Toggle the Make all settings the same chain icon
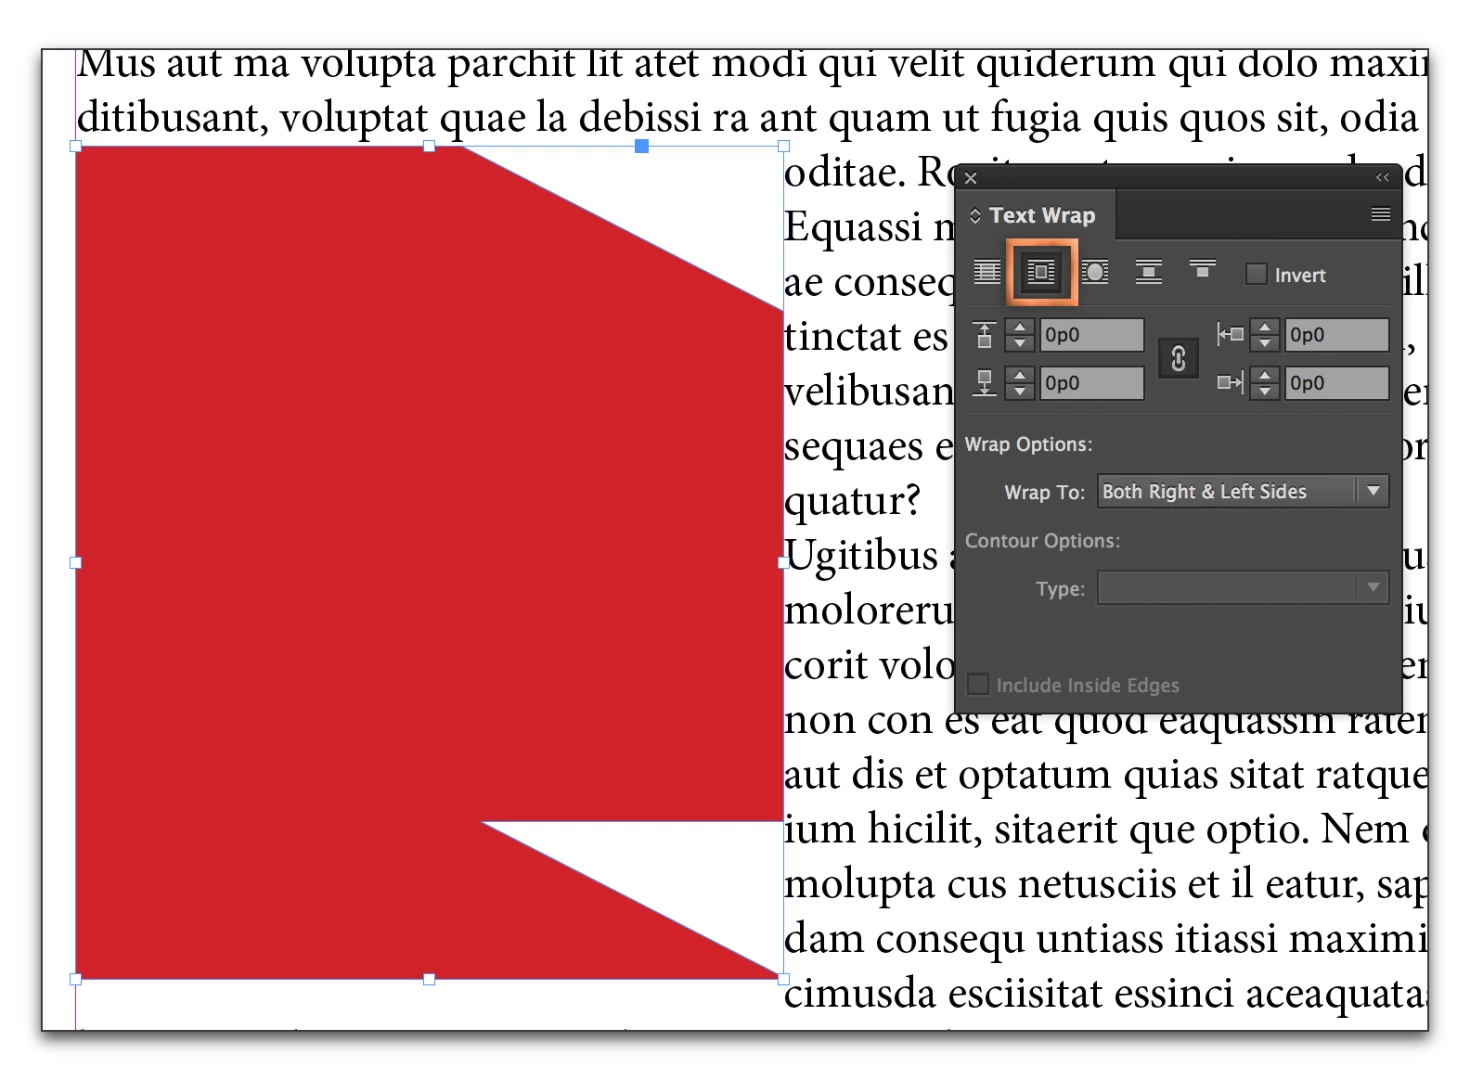Screen dimensions: 1470x1080 point(1178,358)
